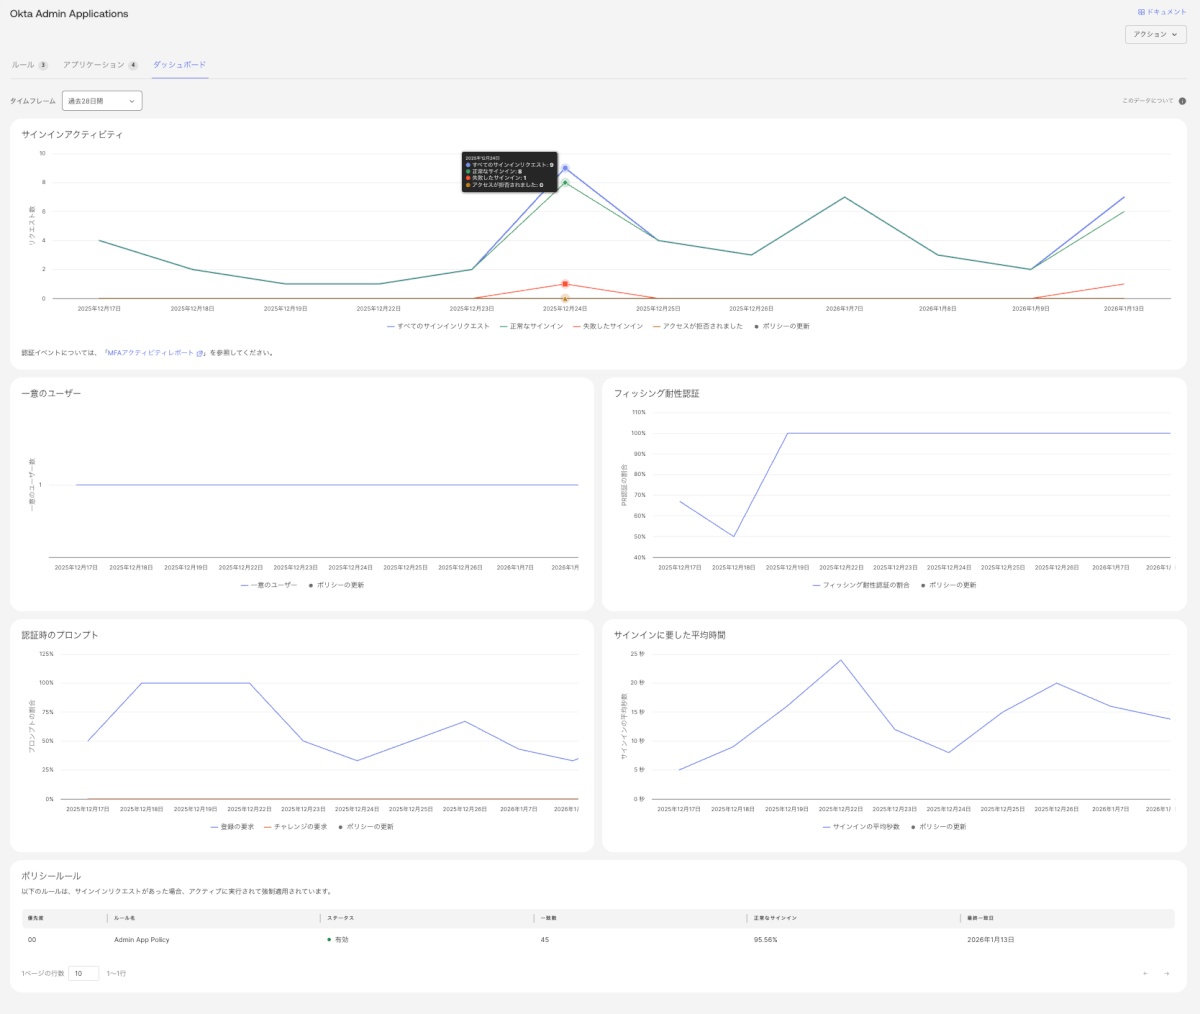Click the green successful sign-in point on 2025年12月24日

tap(565, 182)
